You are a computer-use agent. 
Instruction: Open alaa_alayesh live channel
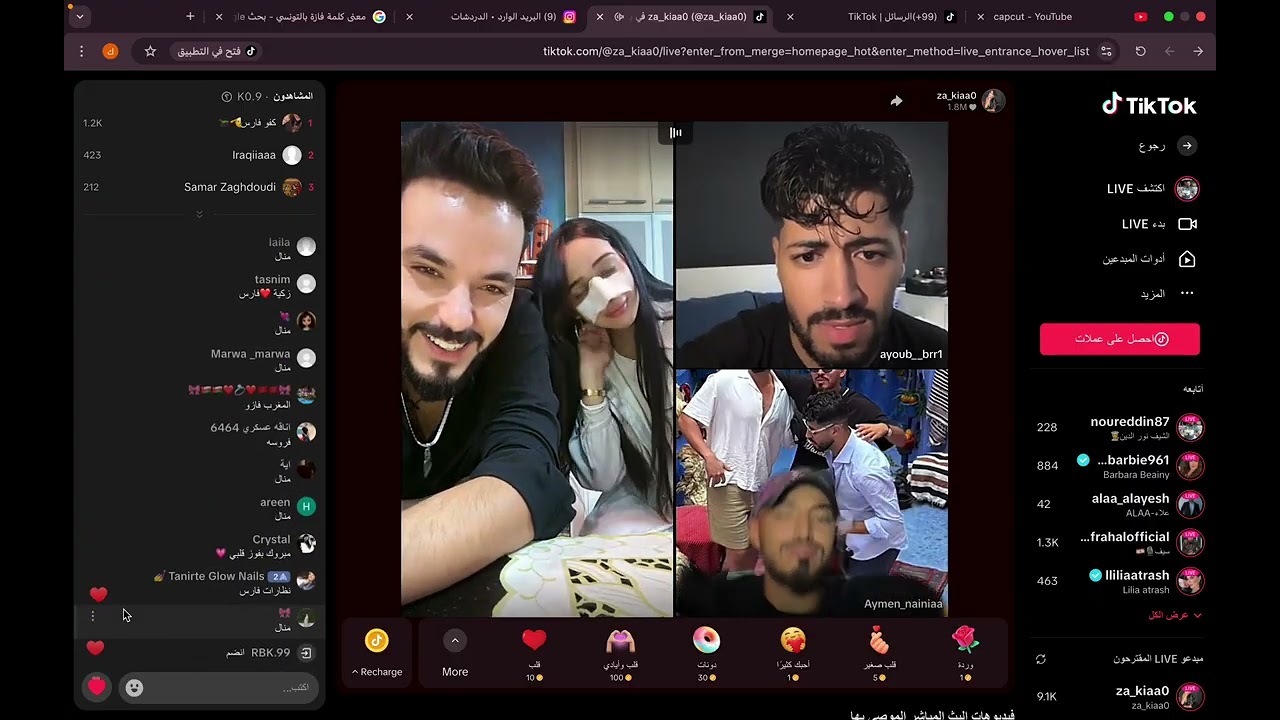(1120, 504)
